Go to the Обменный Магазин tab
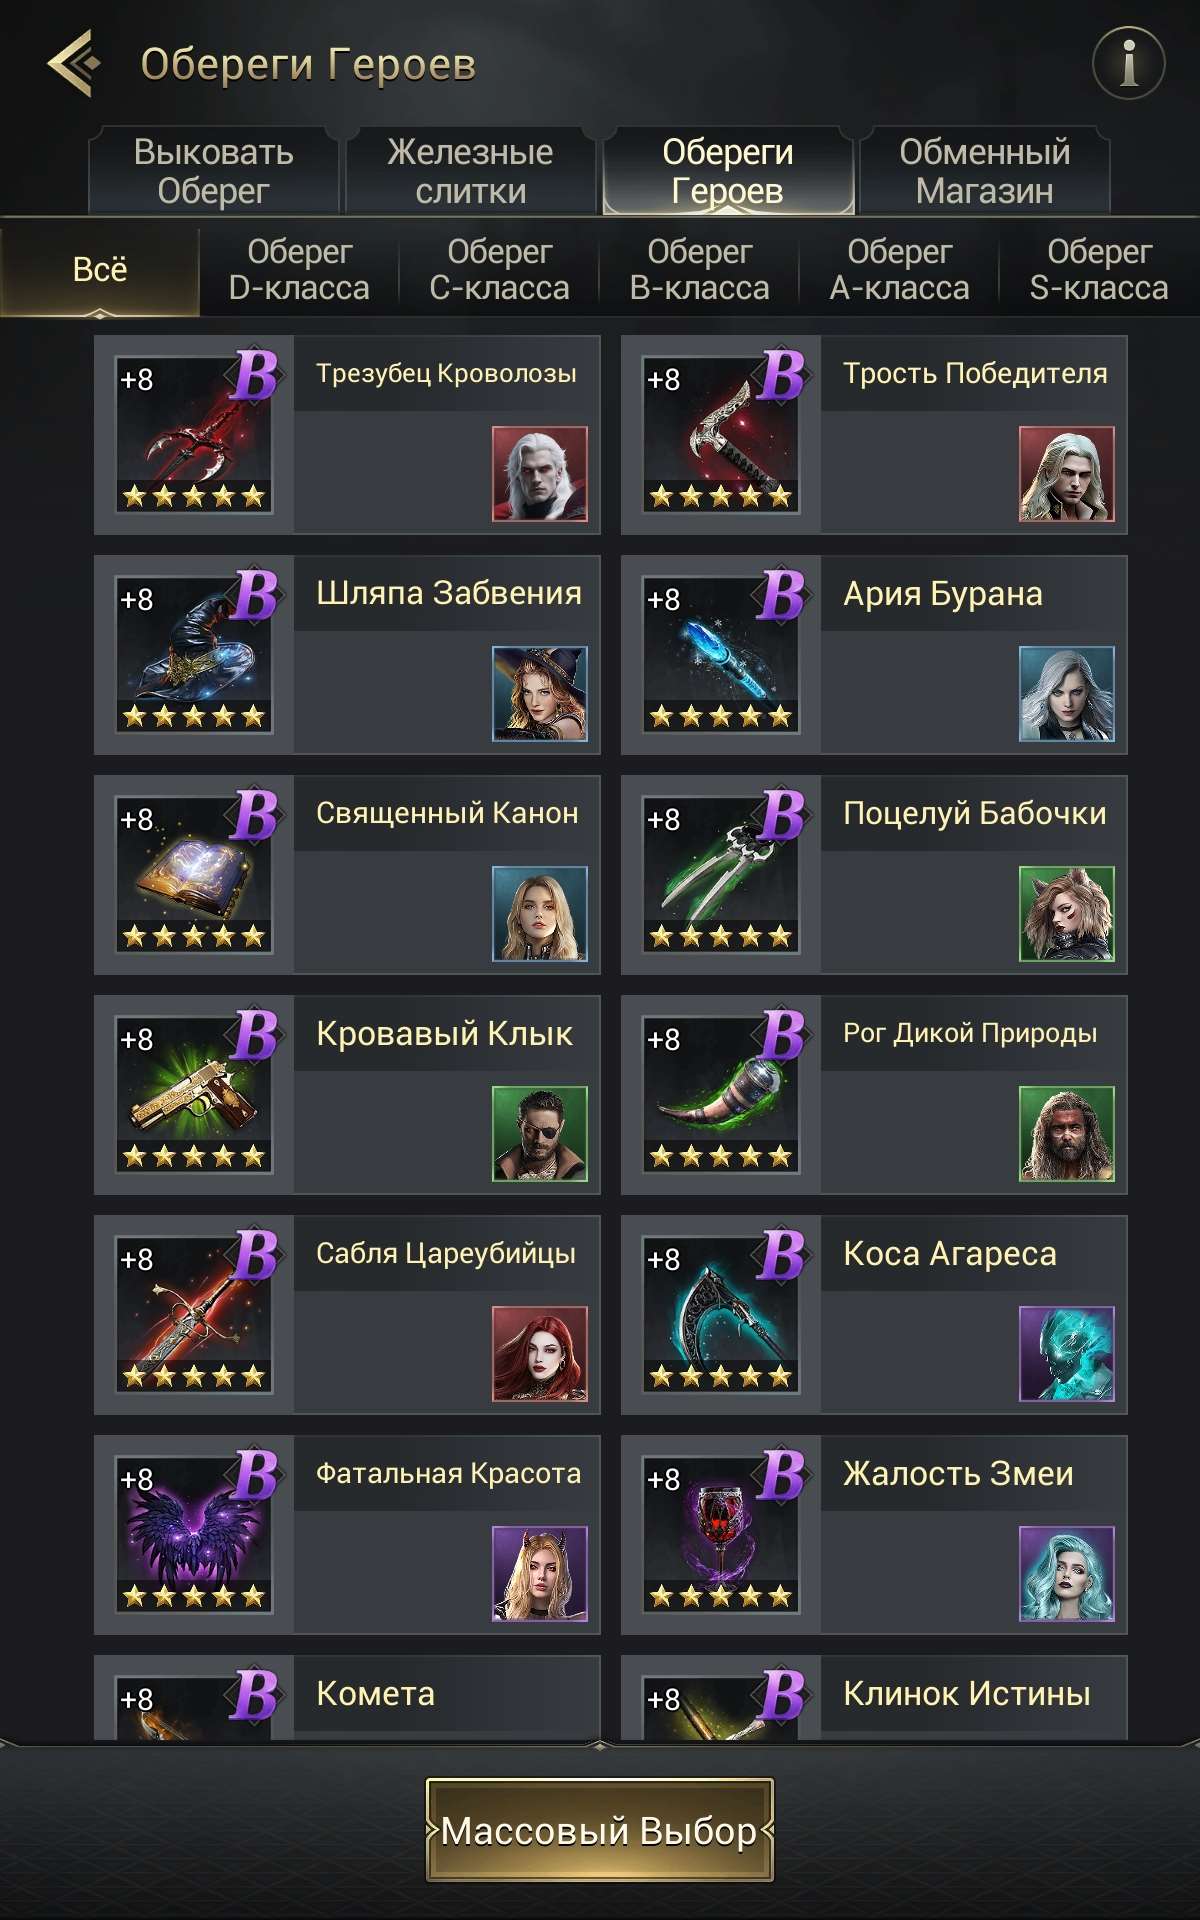This screenshot has width=1200, height=1920. (985, 171)
